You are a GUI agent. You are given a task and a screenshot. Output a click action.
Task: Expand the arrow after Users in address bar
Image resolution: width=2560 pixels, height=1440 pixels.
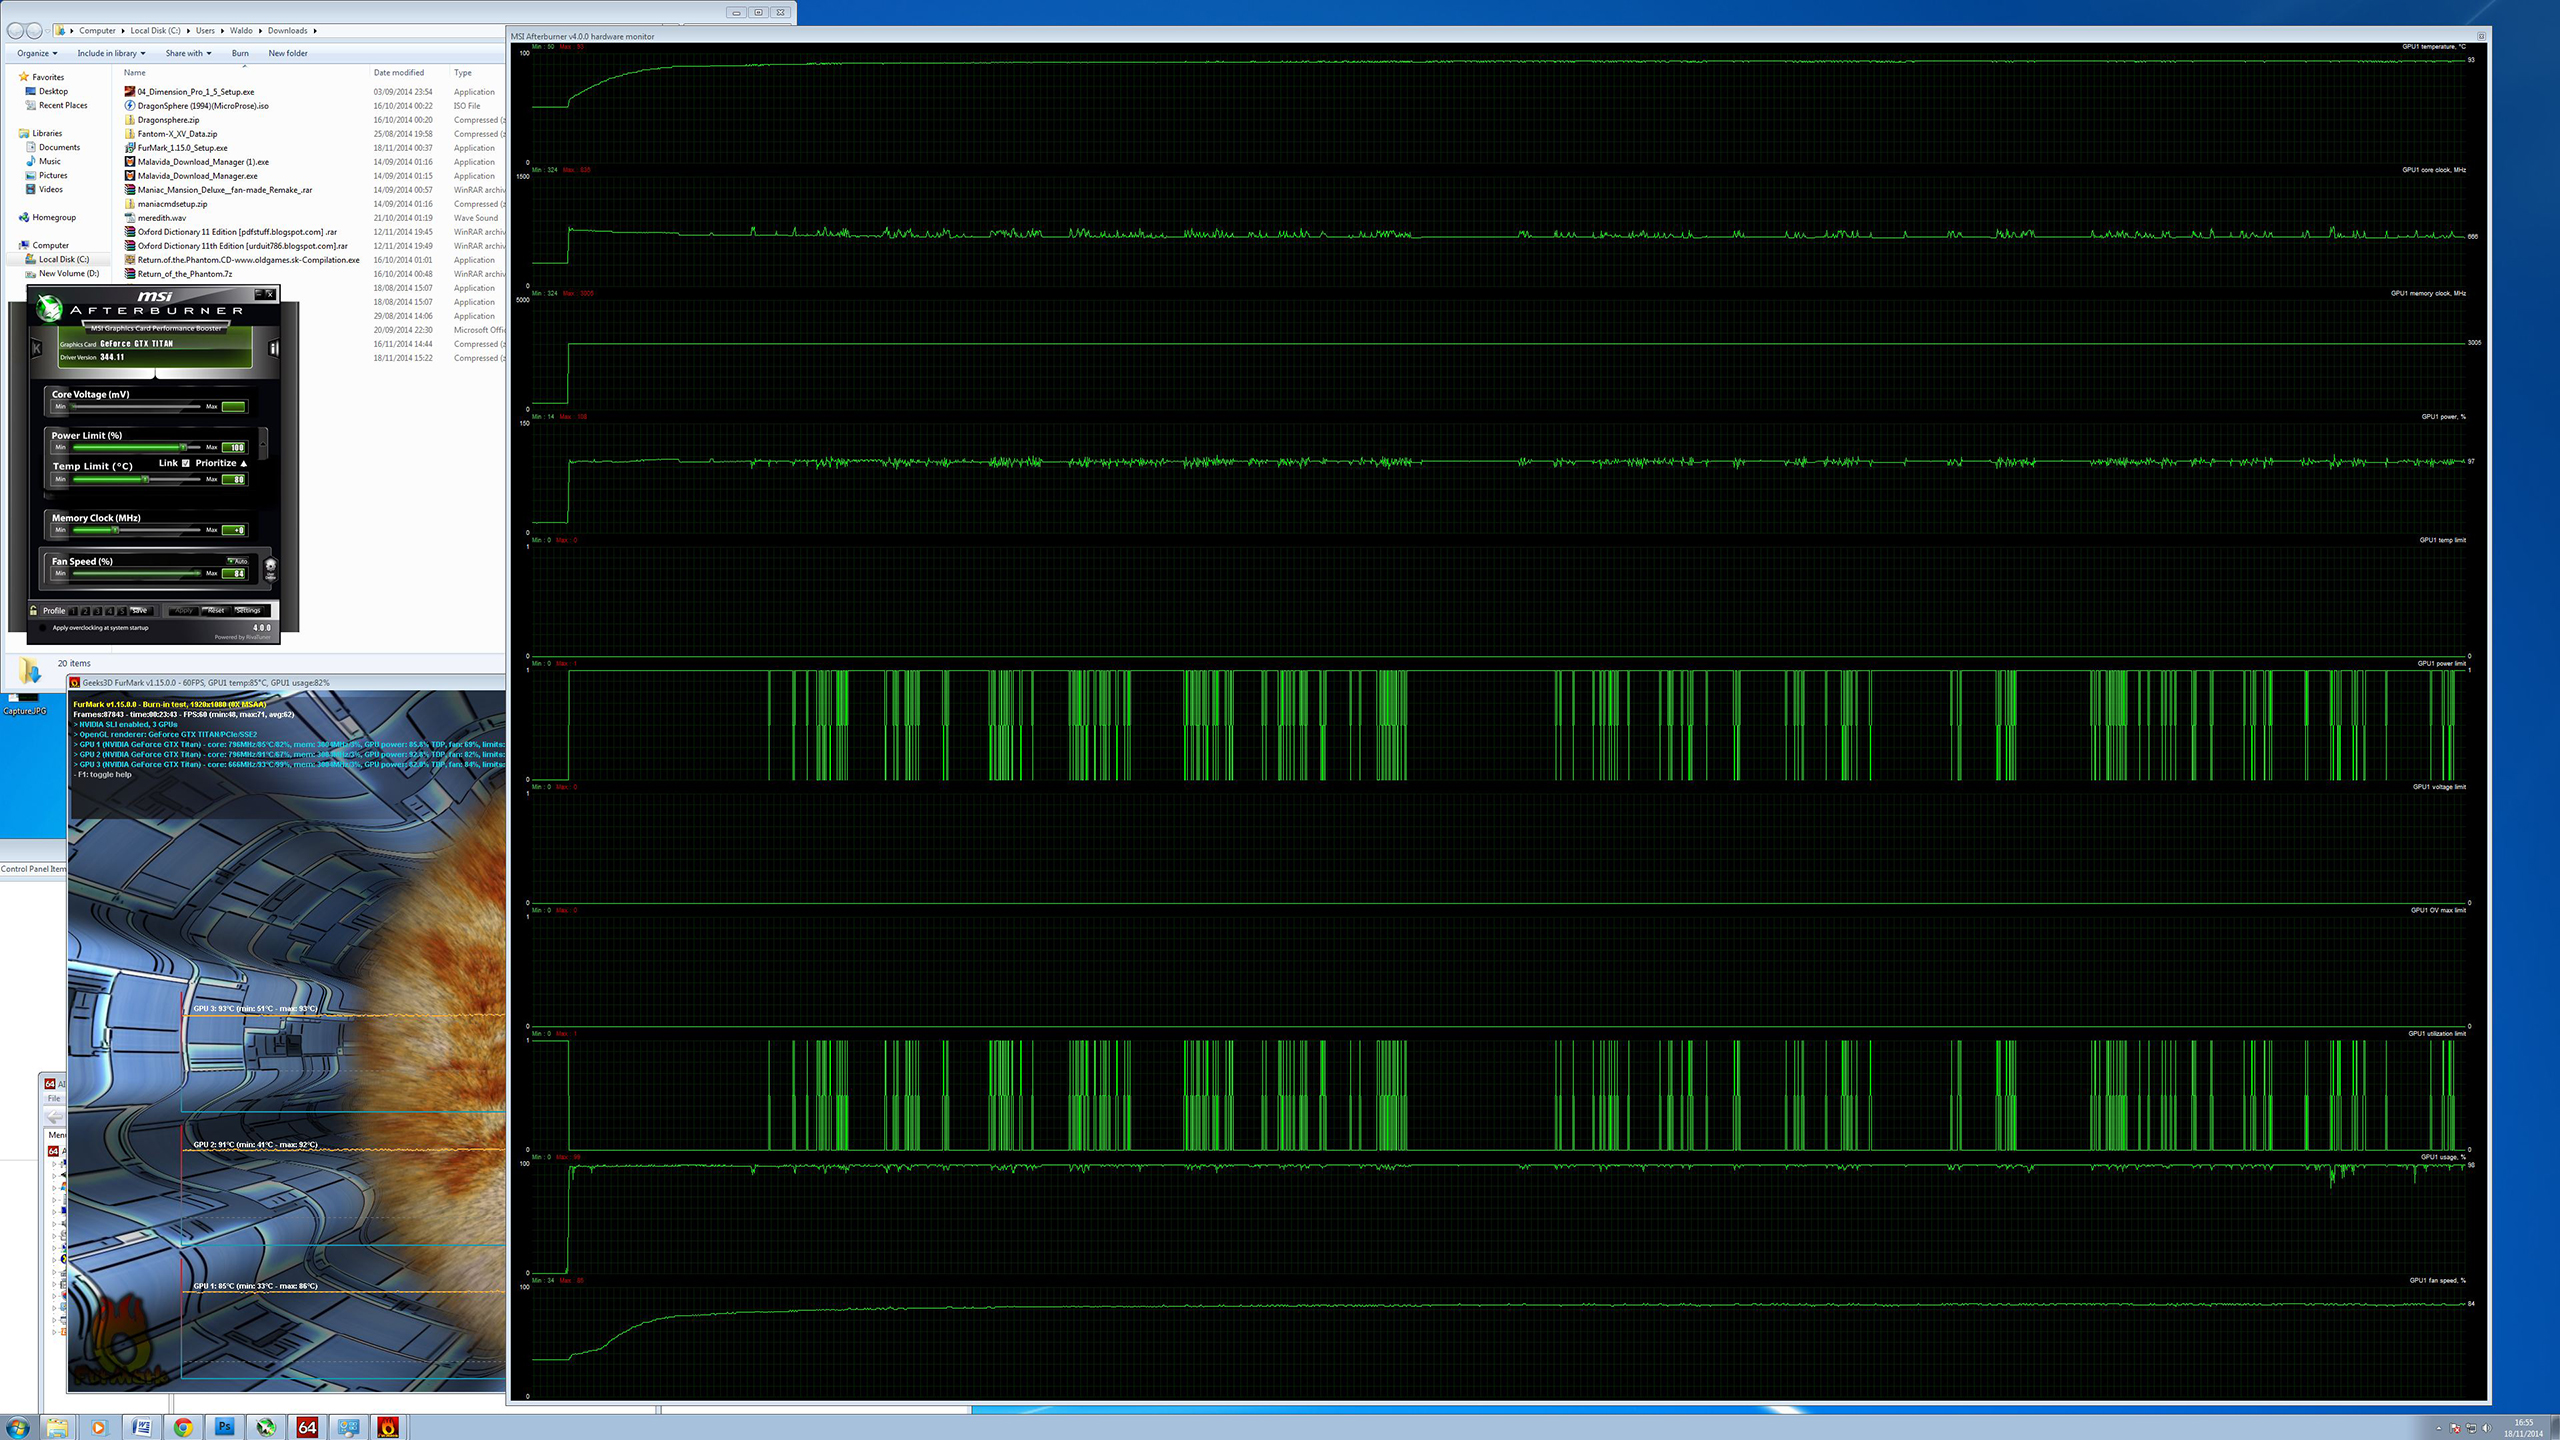[x=223, y=31]
